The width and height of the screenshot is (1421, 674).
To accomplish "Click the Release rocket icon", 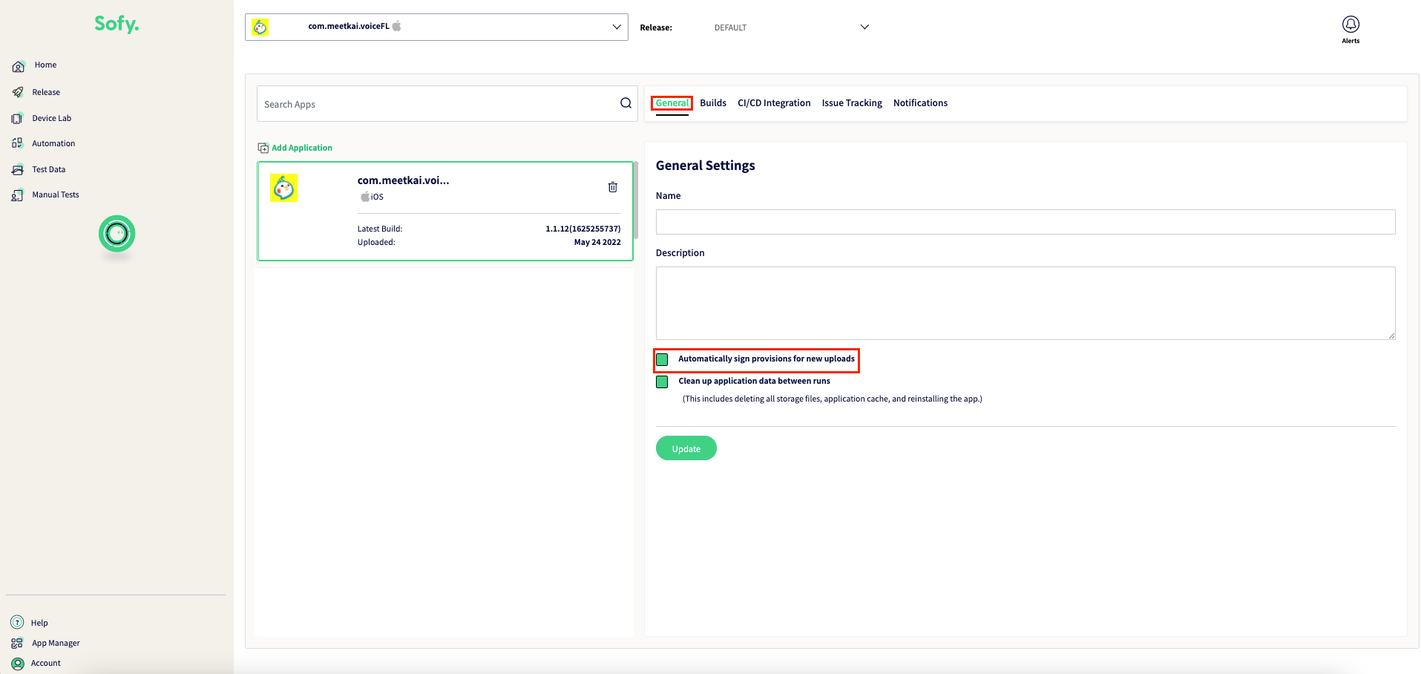I will pyautogui.click(x=18, y=92).
